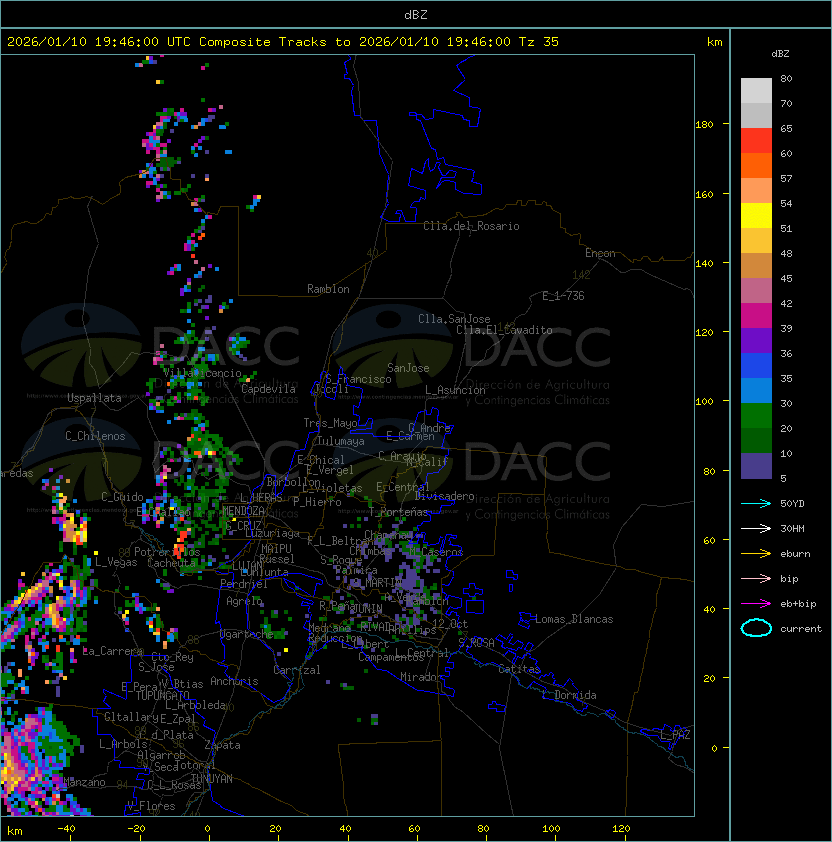Click the 'Ramblon' map label
This screenshot has width=832, height=842.
328,289
